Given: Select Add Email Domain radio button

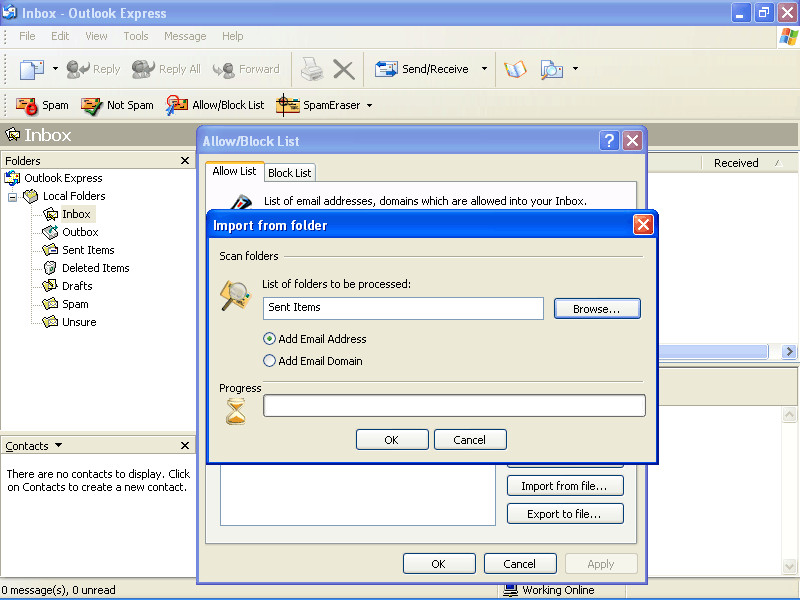Looking at the screenshot, I should pyautogui.click(x=269, y=361).
